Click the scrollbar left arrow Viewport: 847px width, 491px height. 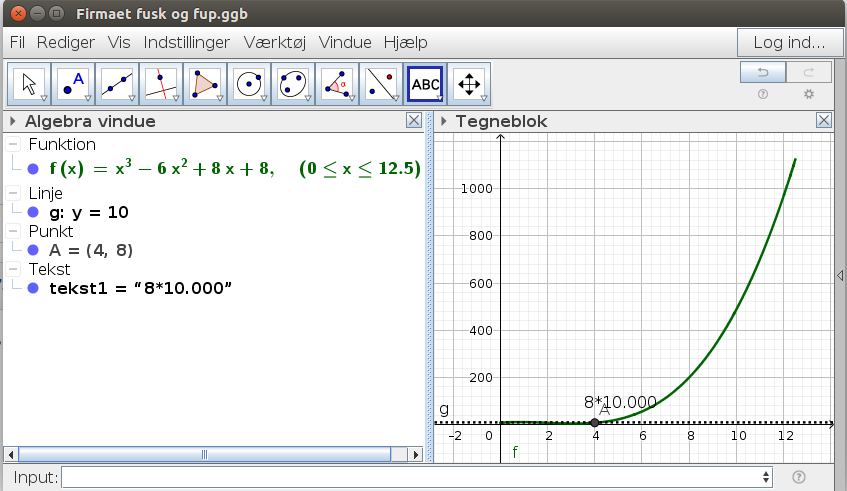tap(11, 454)
